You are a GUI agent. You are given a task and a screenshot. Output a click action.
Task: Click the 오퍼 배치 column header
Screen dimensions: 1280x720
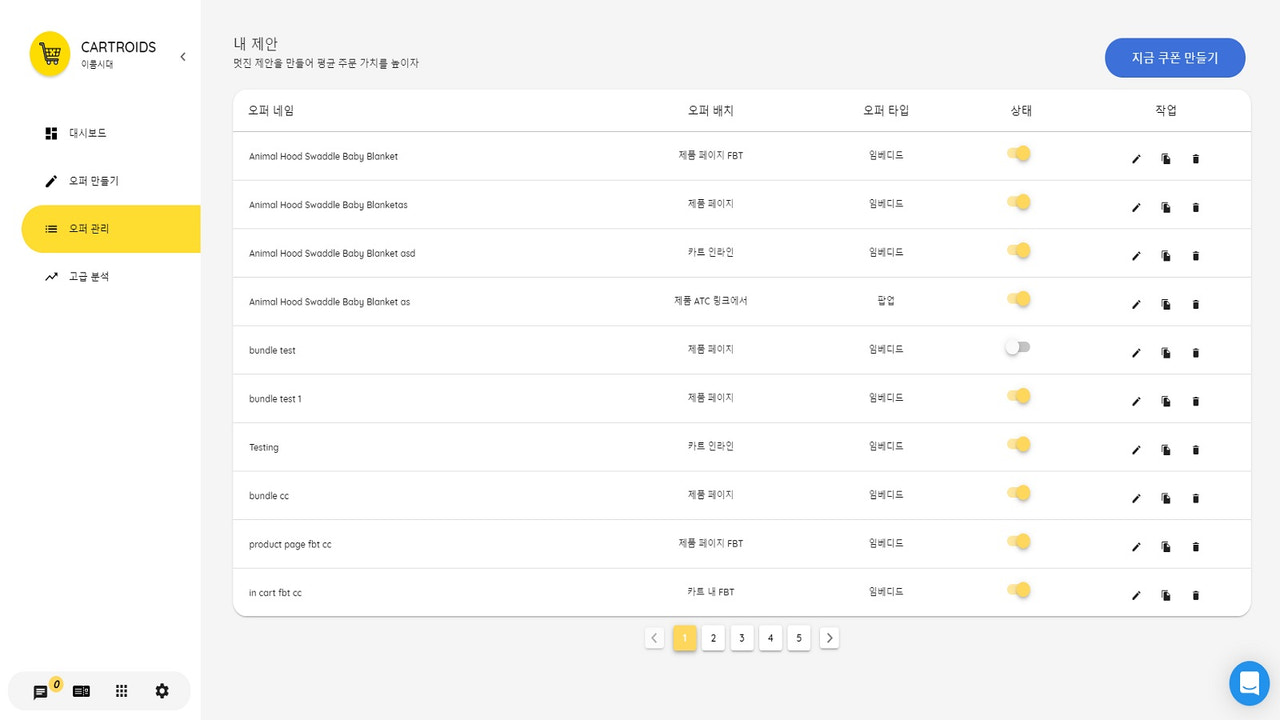click(711, 111)
